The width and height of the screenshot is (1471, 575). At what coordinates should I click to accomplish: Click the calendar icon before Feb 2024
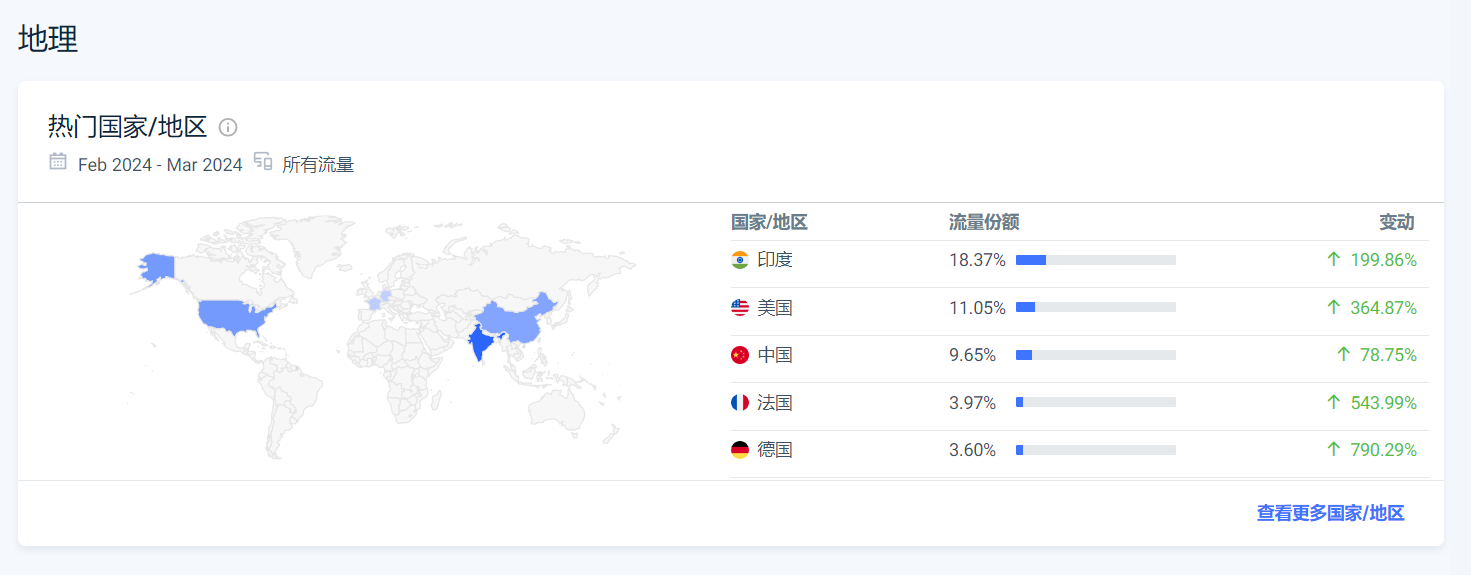point(58,161)
